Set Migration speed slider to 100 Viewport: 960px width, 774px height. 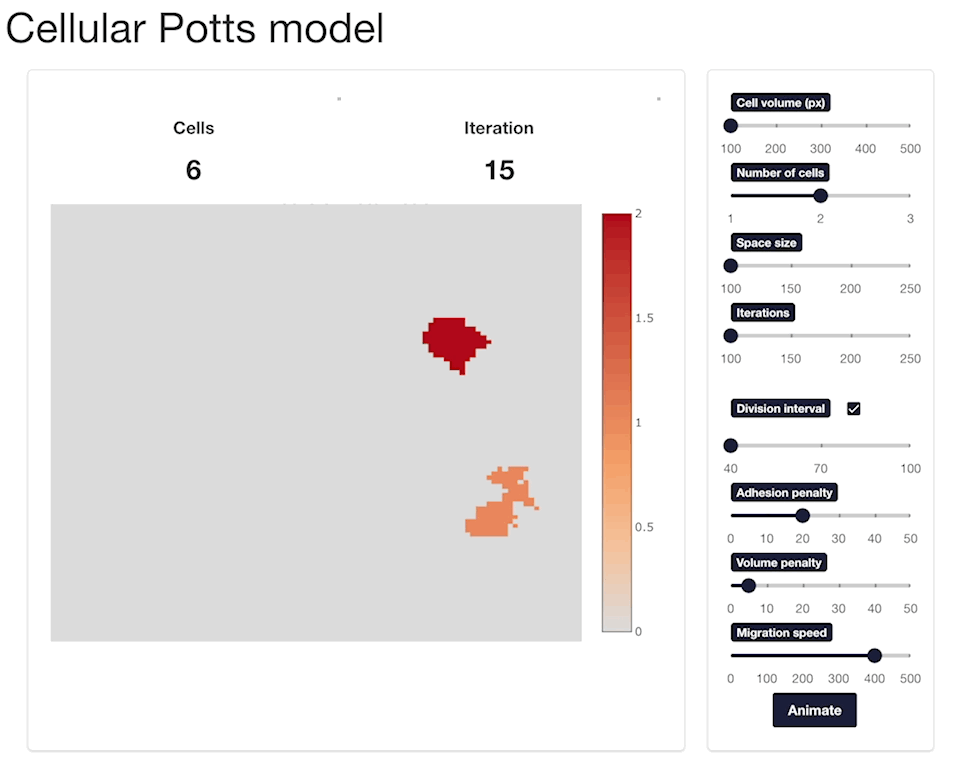click(767, 655)
